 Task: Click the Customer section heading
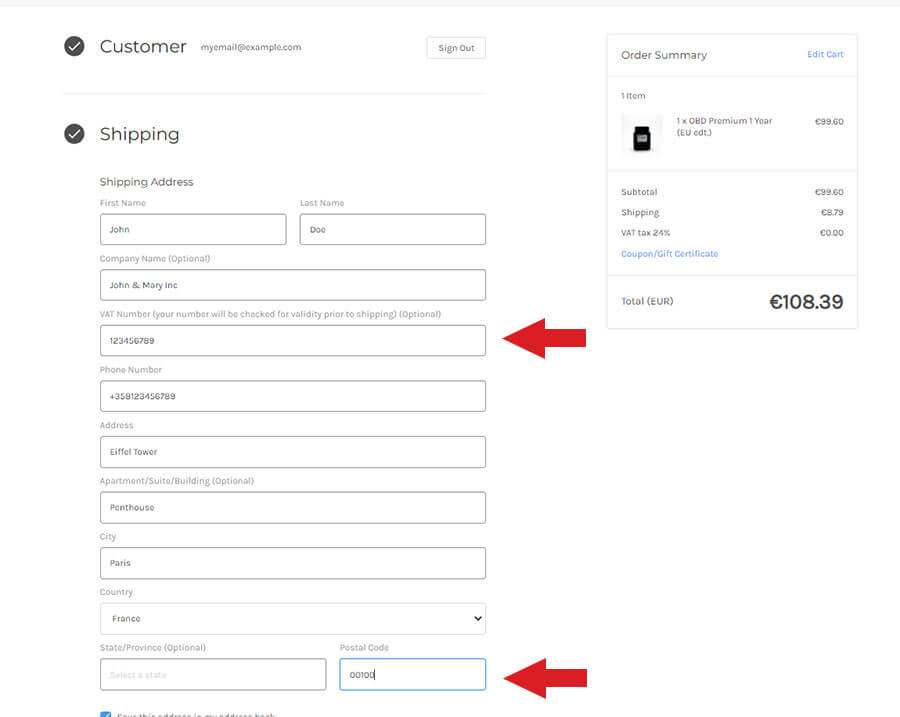coord(143,46)
